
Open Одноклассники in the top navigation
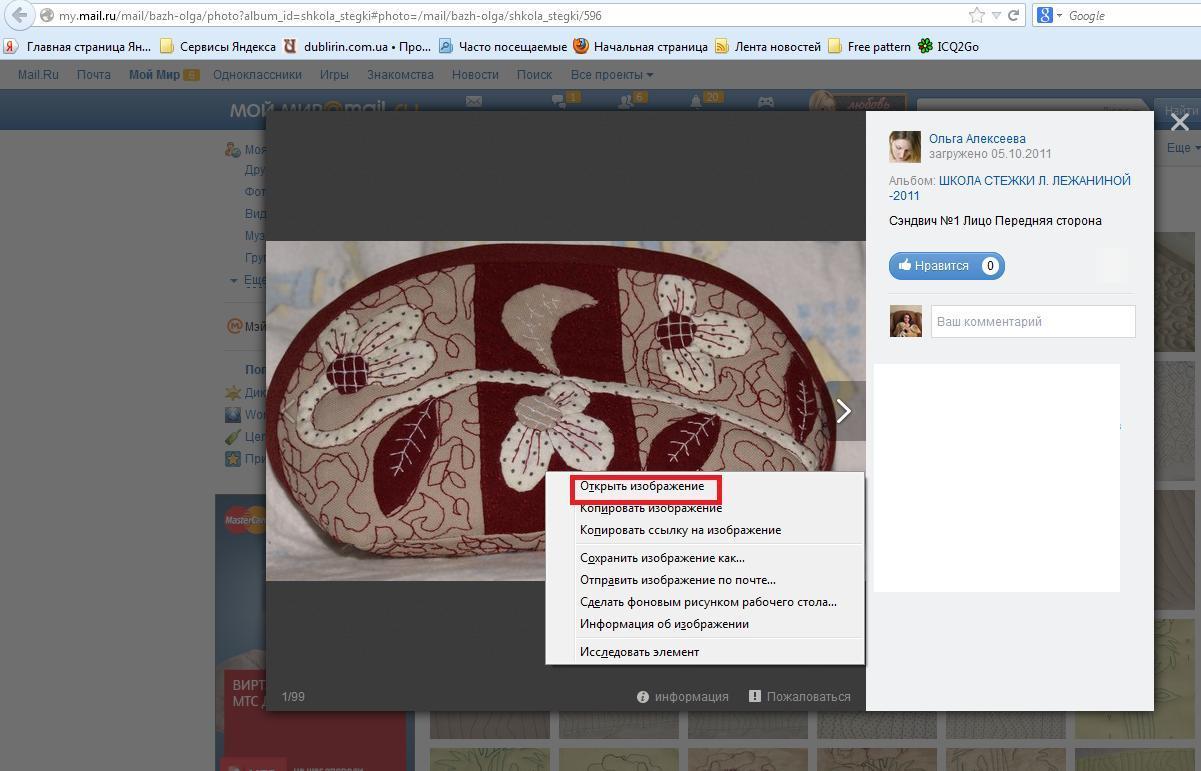(257, 74)
